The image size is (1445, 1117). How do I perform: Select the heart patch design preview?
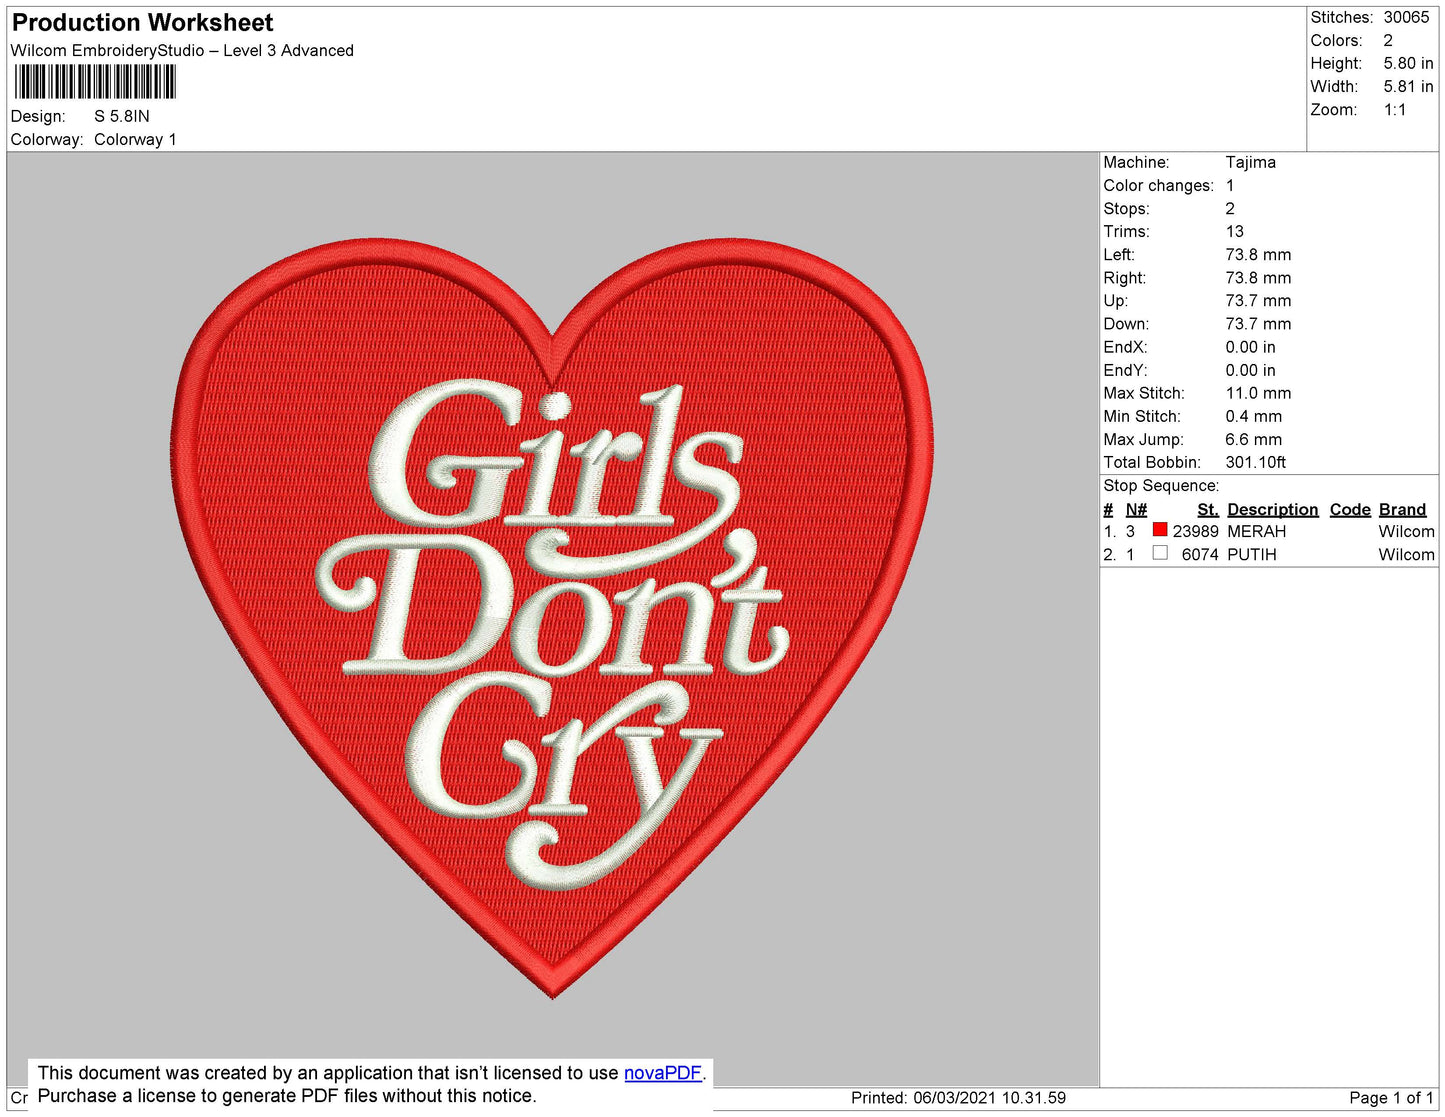pyautogui.click(x=552, y=617)
